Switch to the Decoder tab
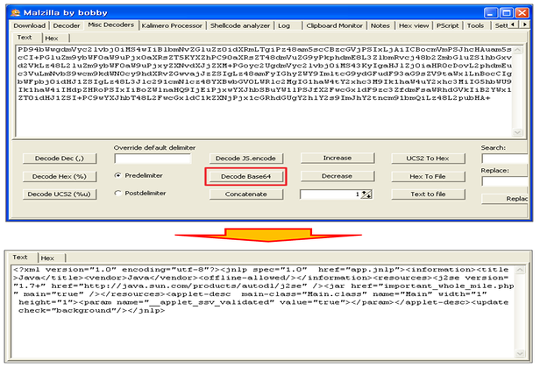540x367 pixels. click(66, 25)
